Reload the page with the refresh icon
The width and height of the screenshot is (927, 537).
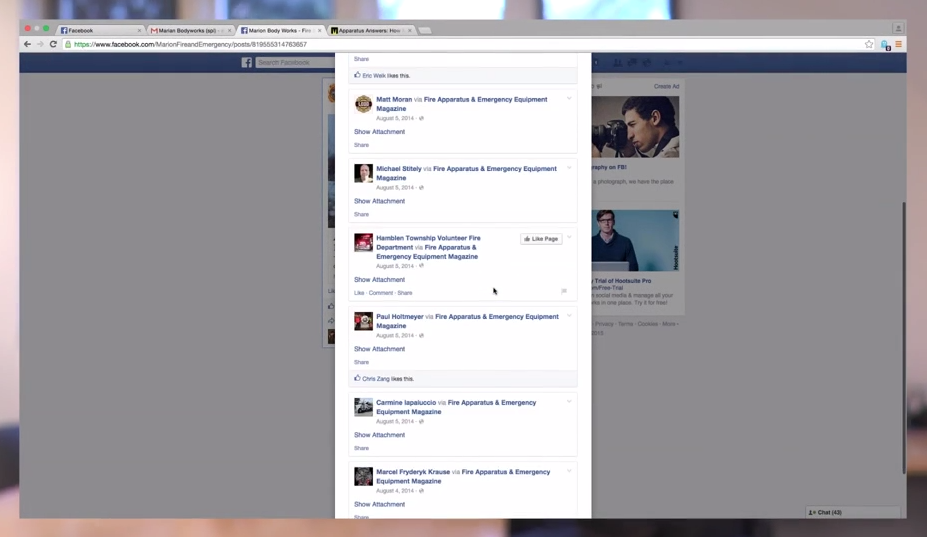[x=53, y=44]
